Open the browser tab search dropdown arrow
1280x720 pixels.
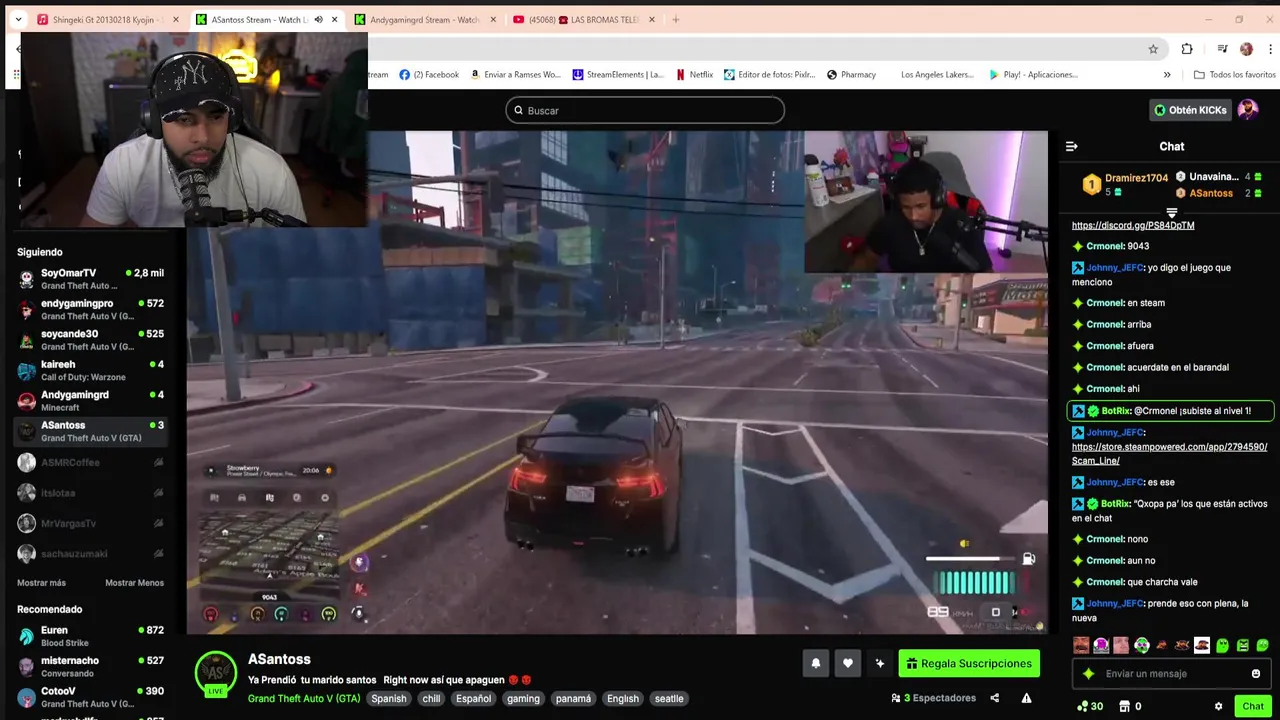coord(18,20)
